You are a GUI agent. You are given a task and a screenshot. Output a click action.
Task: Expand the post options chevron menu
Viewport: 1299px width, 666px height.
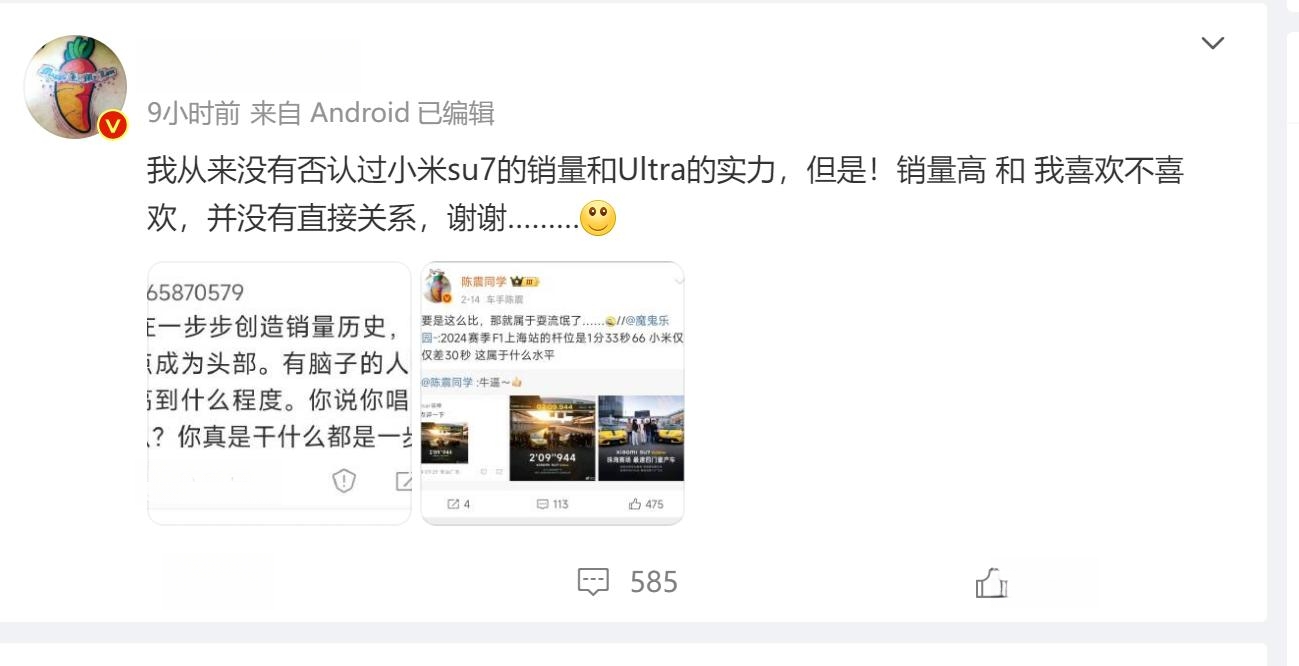(x=1212, y=43)
